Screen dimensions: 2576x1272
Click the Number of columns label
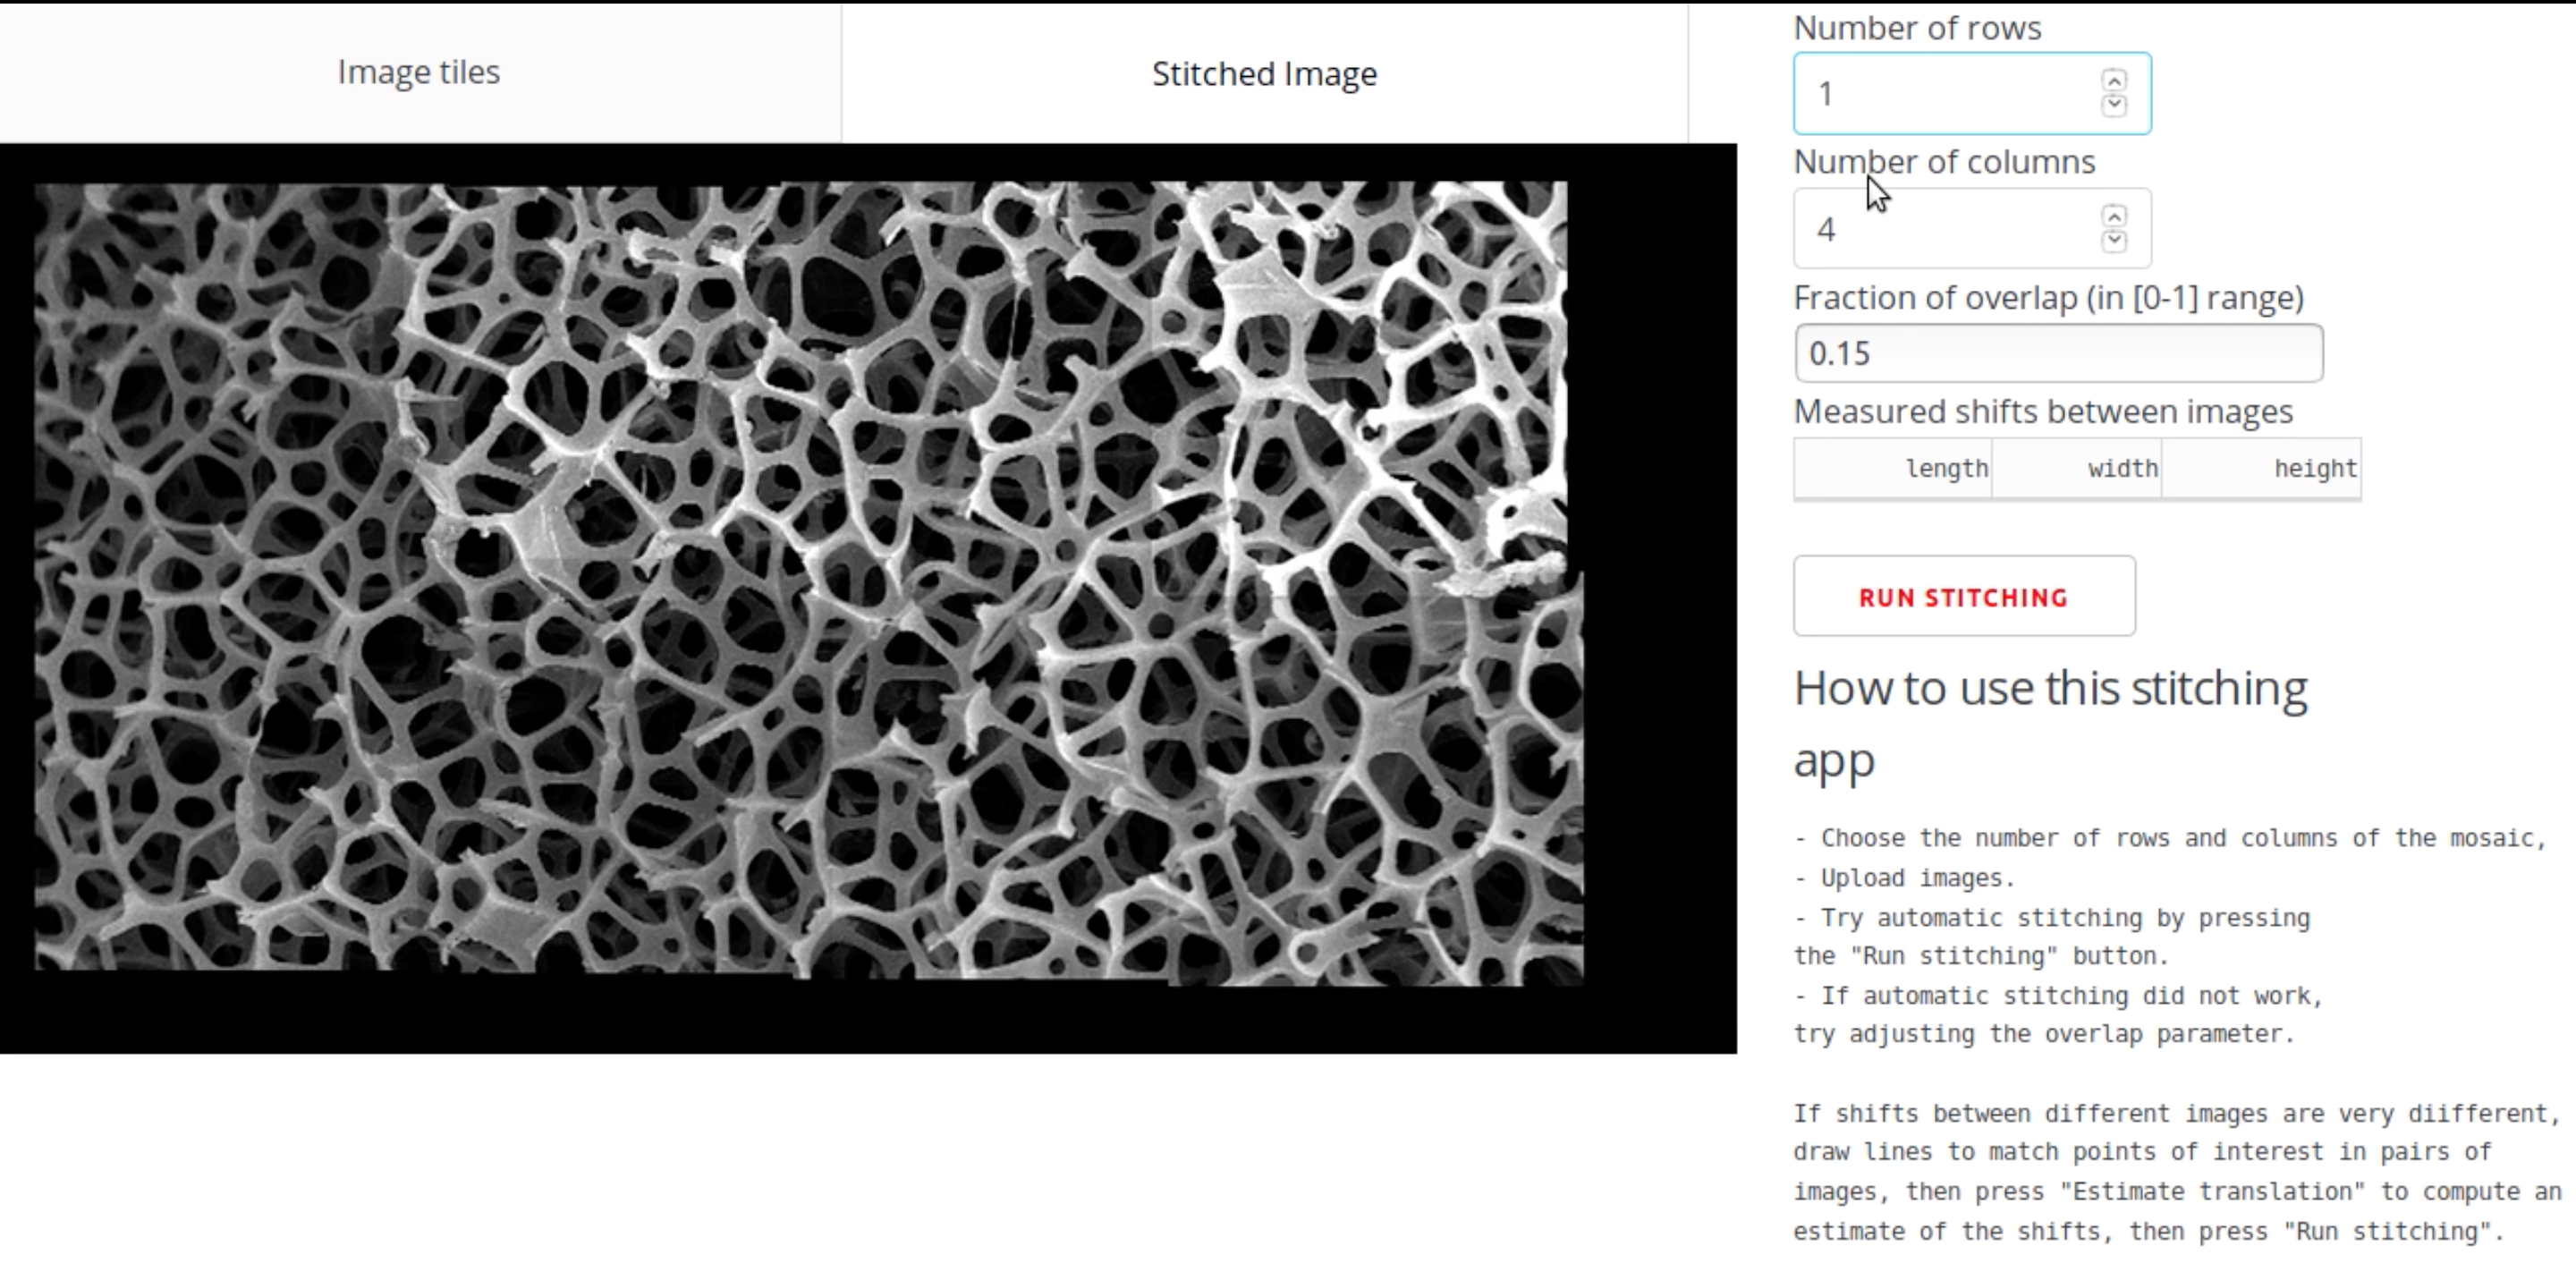(x=1944, y=162)
